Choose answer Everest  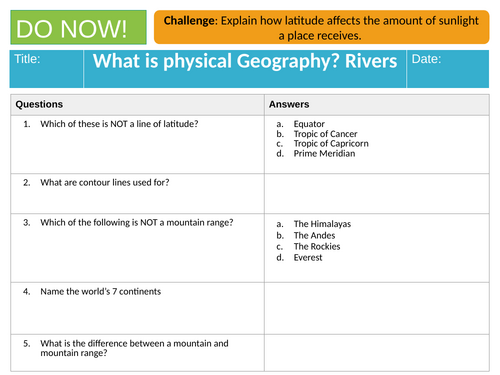[x=308, y=257]
